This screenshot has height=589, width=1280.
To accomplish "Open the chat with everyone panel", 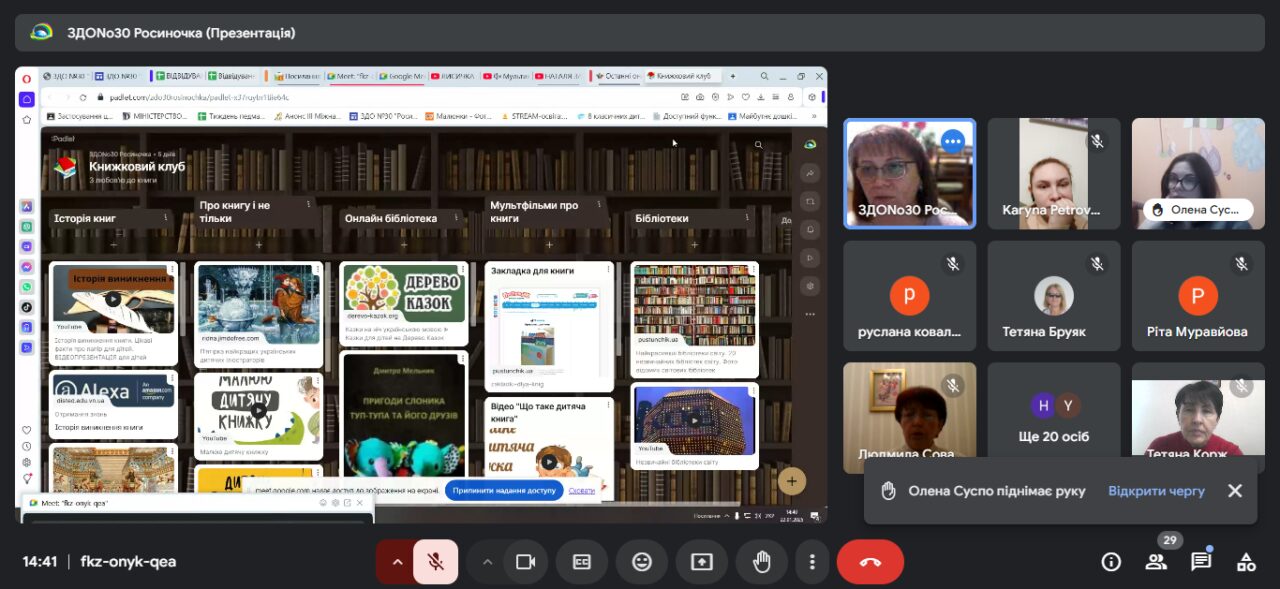I will tap(1201, 562).
